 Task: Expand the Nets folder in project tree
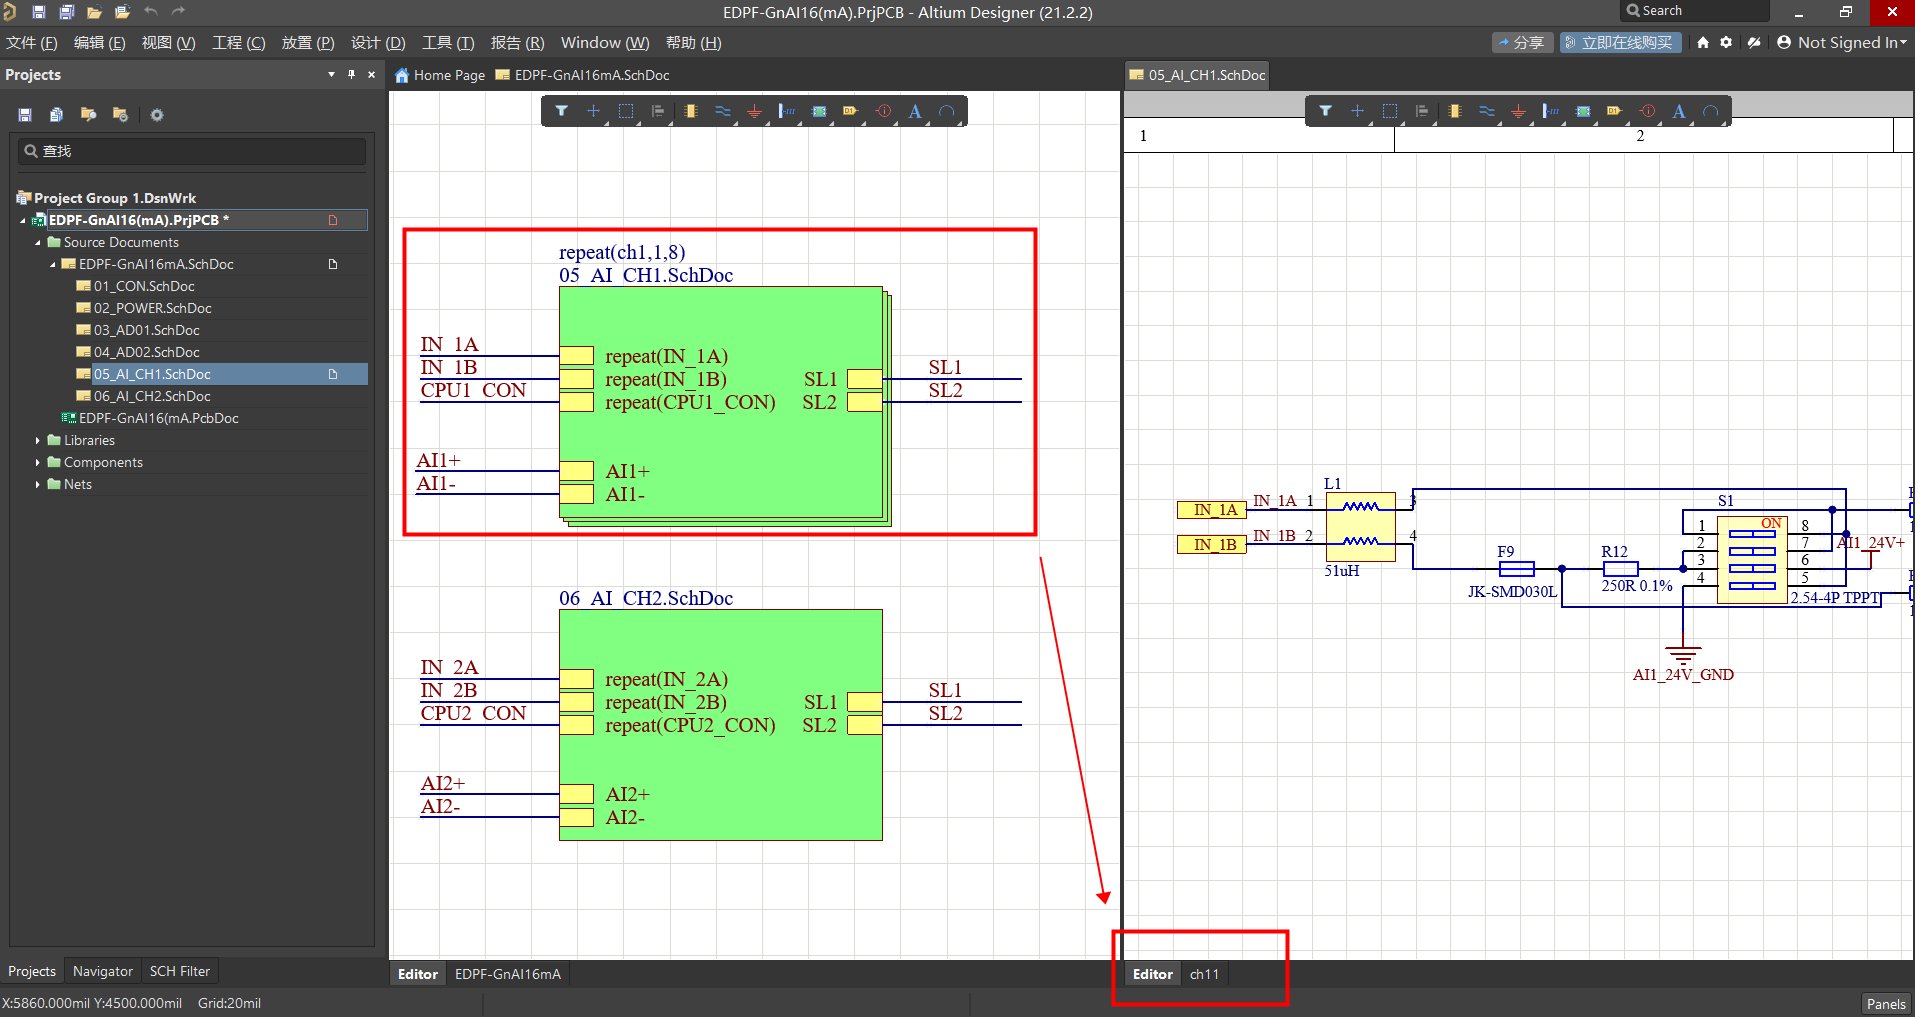(38, 484)
